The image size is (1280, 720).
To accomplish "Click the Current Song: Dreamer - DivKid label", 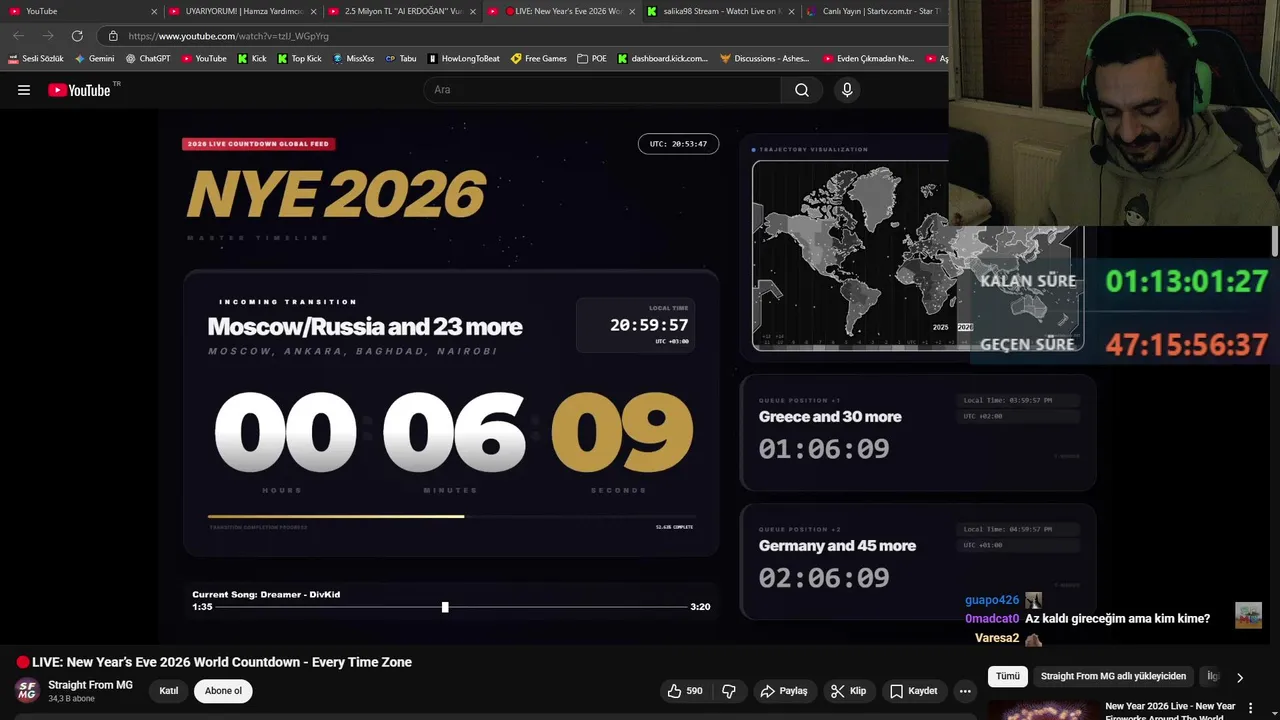I will (266, 594).
